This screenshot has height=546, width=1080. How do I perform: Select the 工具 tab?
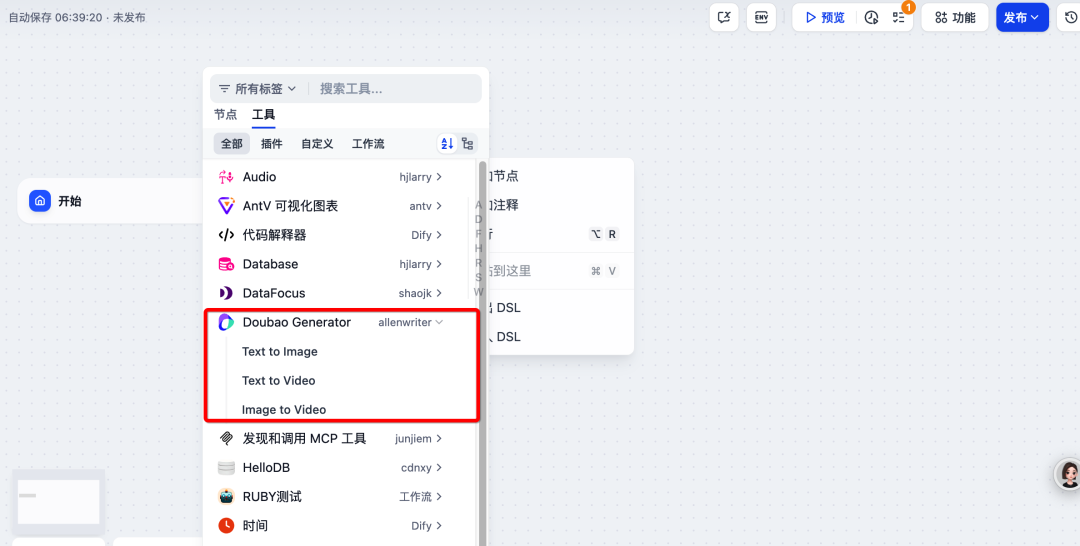coord(263,115)
